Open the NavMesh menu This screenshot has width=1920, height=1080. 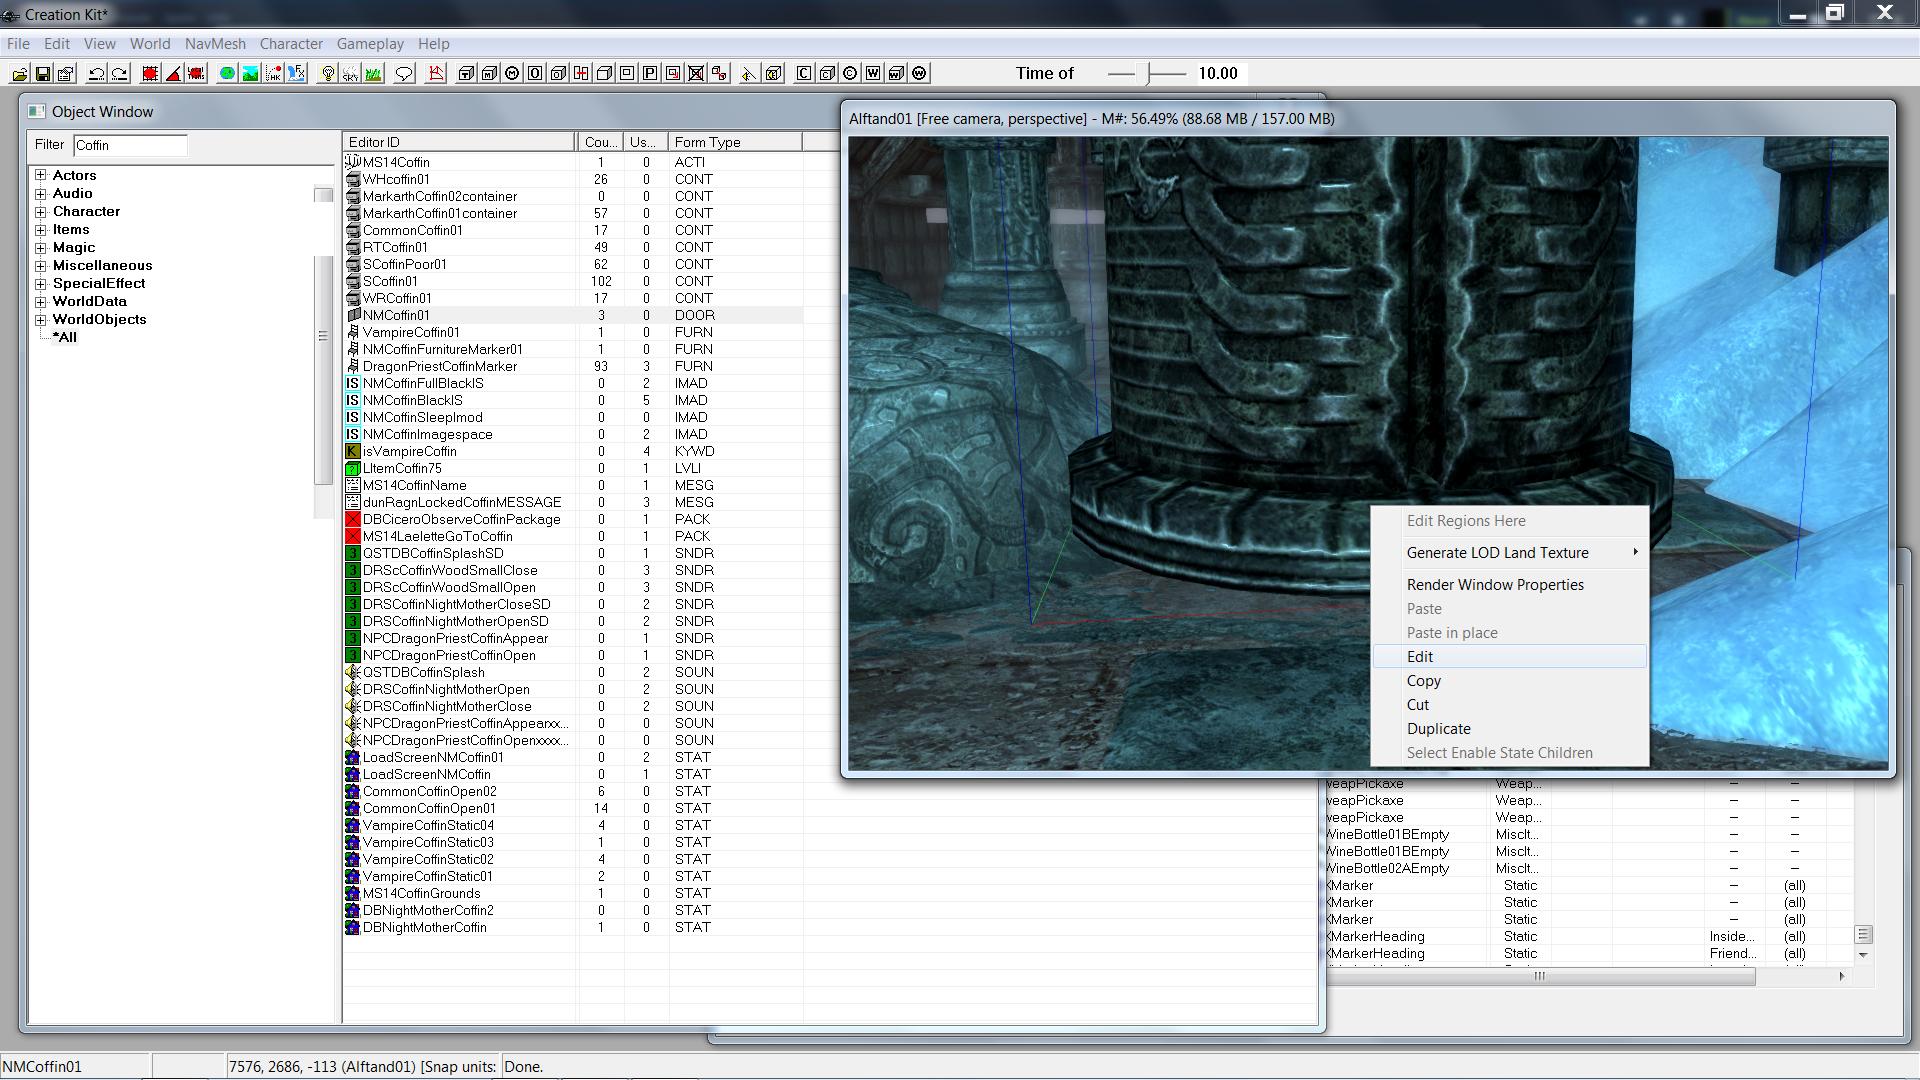[215, 44]
